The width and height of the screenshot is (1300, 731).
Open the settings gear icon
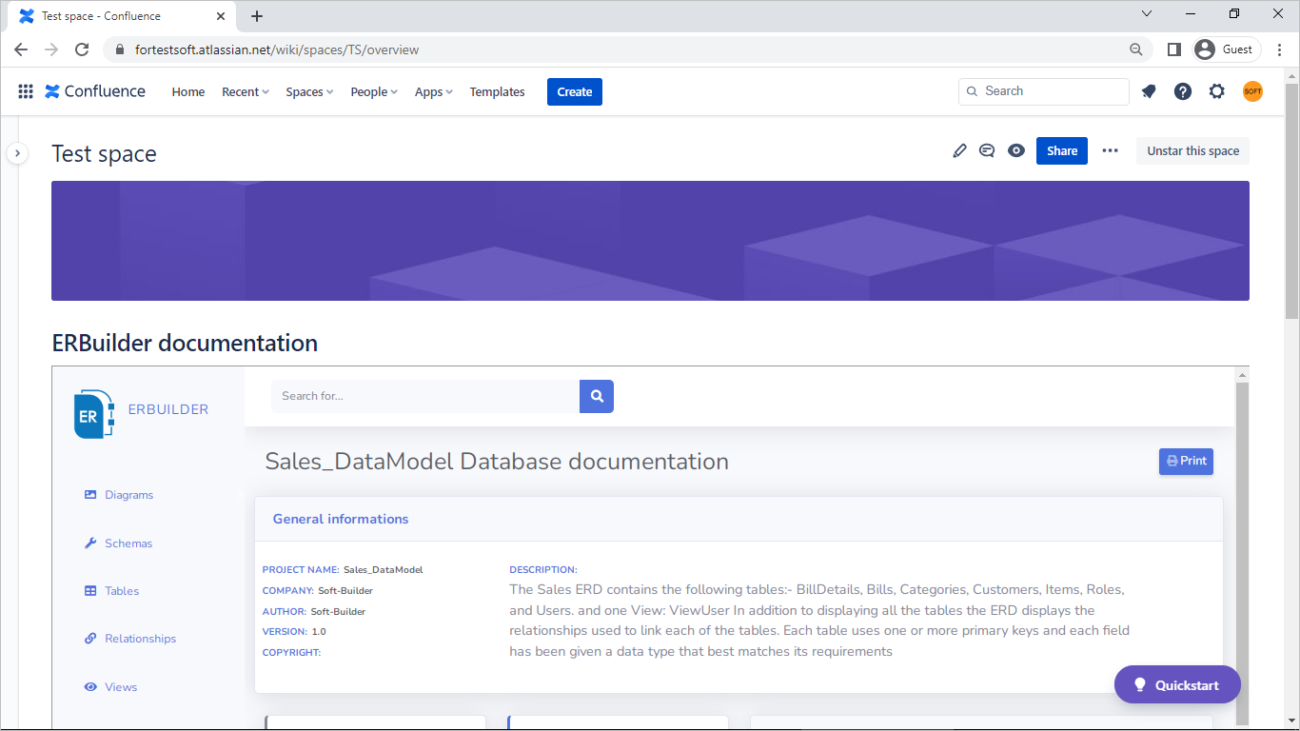(x=1217, y=91)
